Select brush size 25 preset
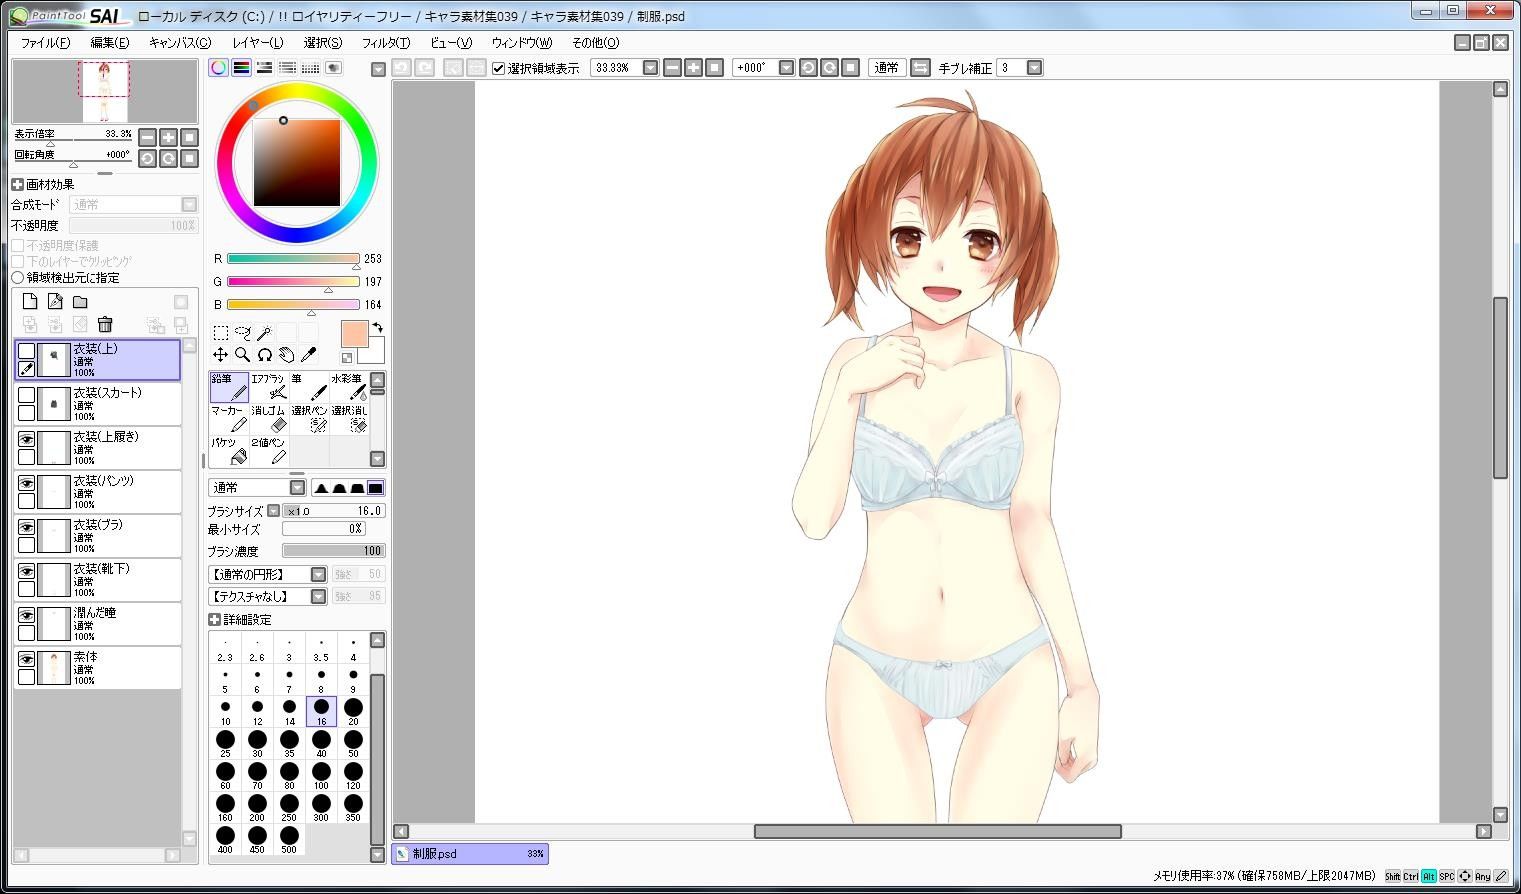The width and height of the screenshot is (1521, 894). [225, 744]
